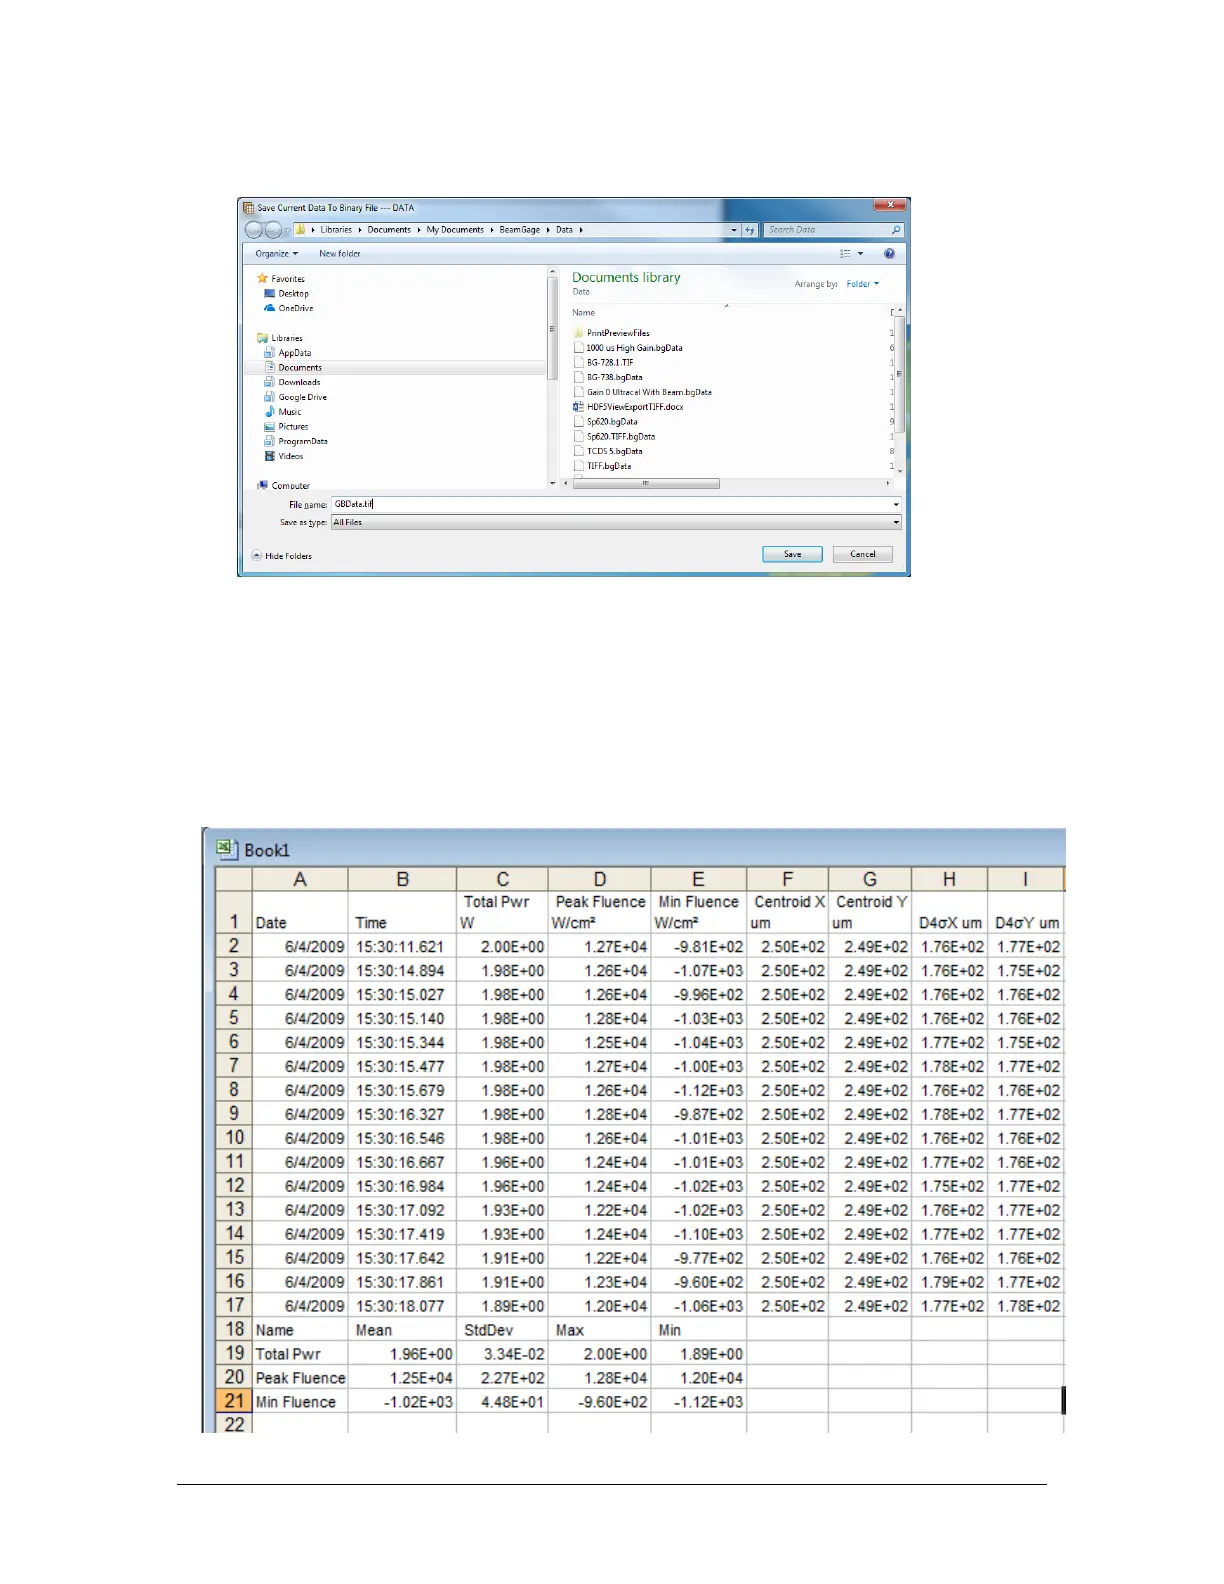
Task: Open Desktop under Favorites
Action: (x=293, y=294)
